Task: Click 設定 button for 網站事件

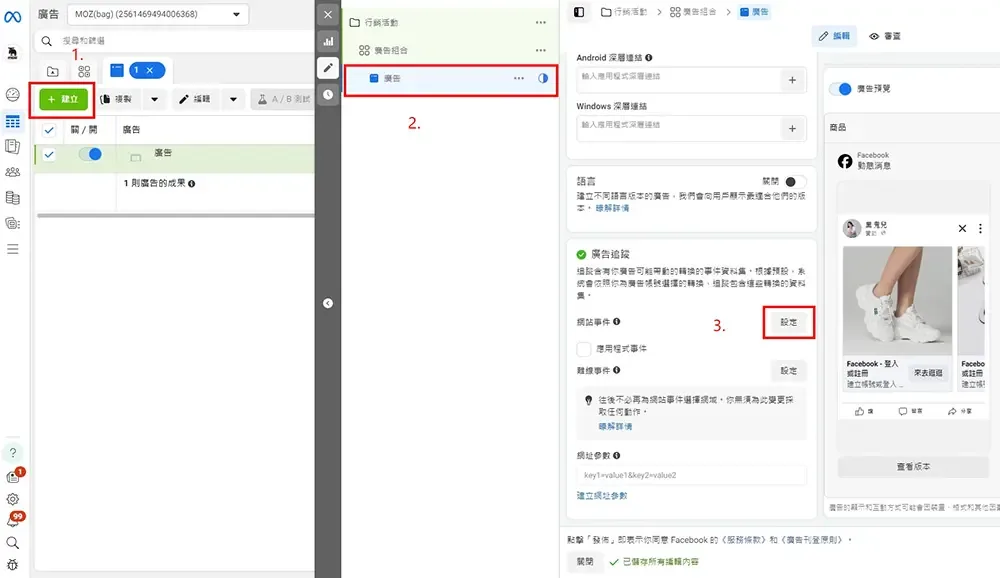Action: (x=789, y=322)
